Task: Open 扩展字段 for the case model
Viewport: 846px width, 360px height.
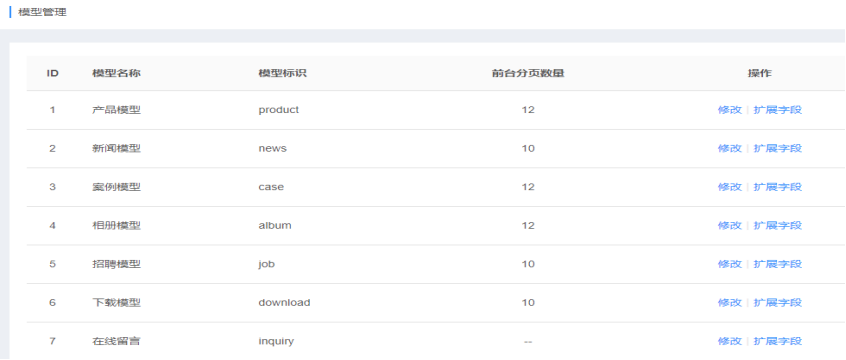Action: [777, 187]
